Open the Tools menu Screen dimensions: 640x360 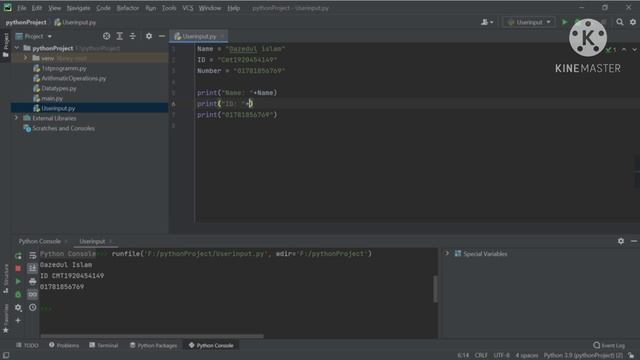click(x=169, y=8)
